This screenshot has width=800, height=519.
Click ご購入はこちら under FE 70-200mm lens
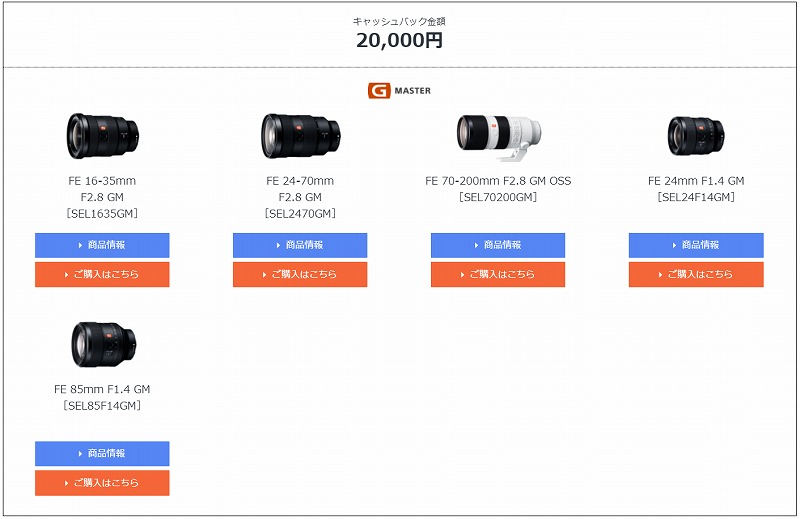click(x=498, y=275)
